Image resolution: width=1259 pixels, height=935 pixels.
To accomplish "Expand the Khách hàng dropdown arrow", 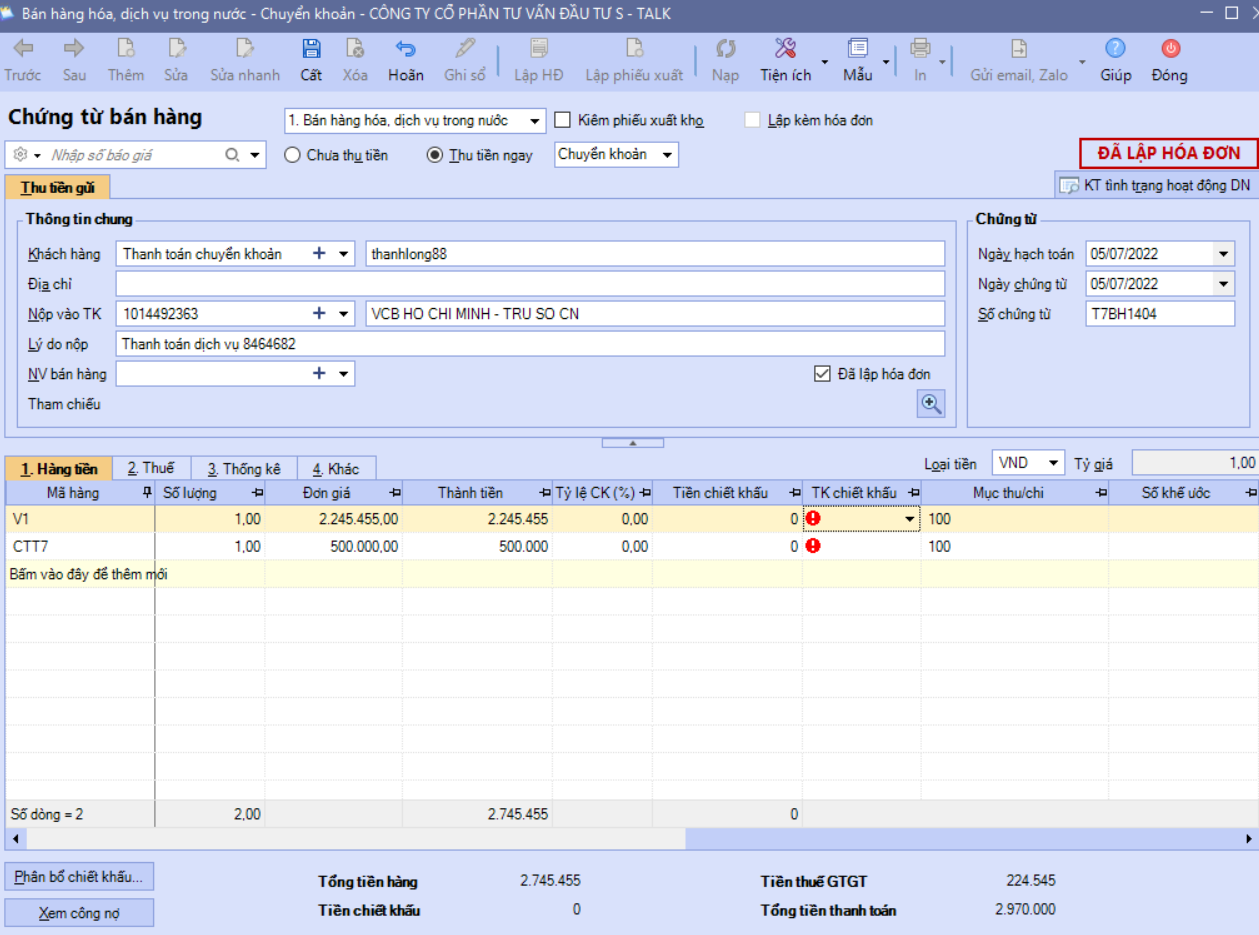I will [344, 254].
